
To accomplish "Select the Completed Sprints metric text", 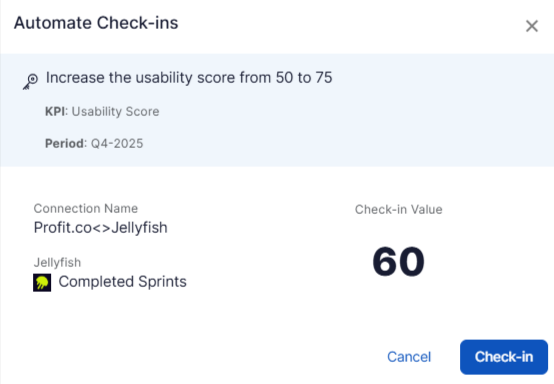I will 123,282.
